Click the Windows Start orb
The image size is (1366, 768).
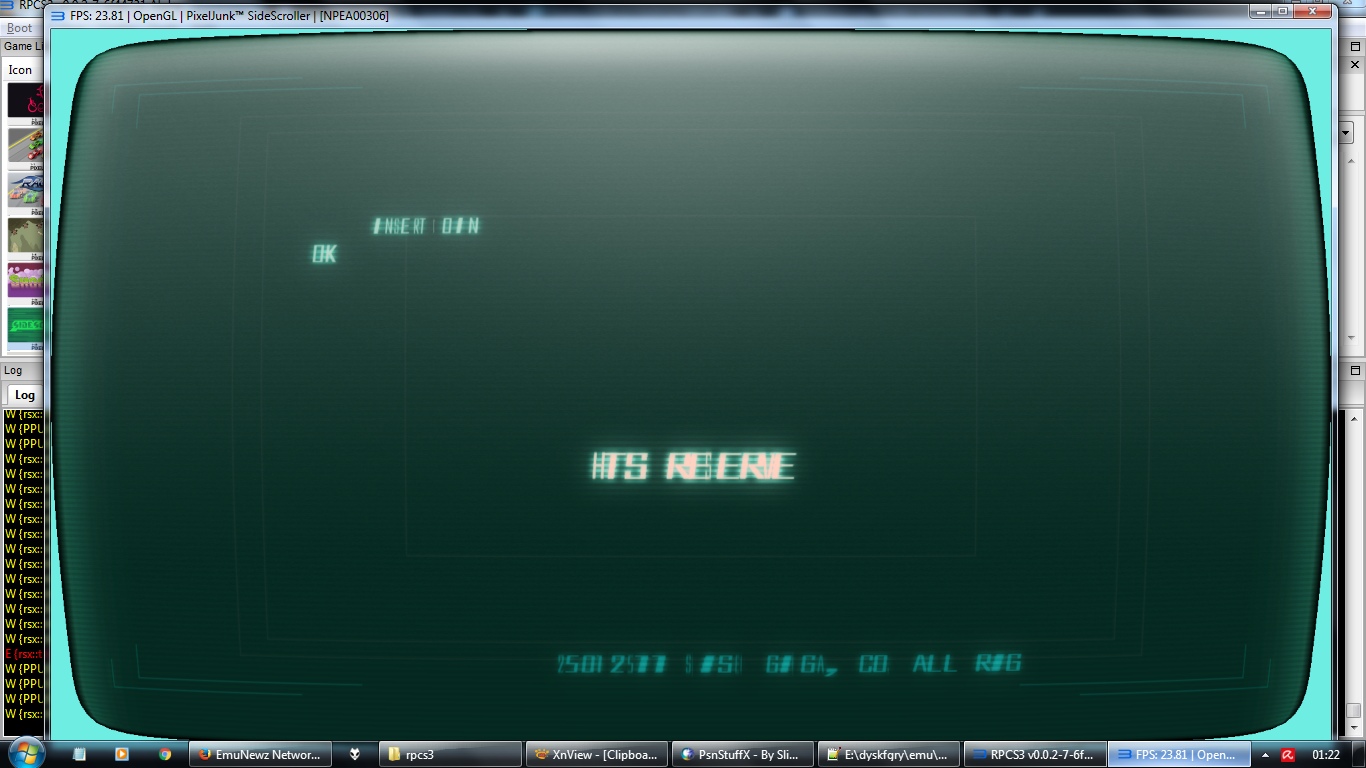click(x=24, y=752)
